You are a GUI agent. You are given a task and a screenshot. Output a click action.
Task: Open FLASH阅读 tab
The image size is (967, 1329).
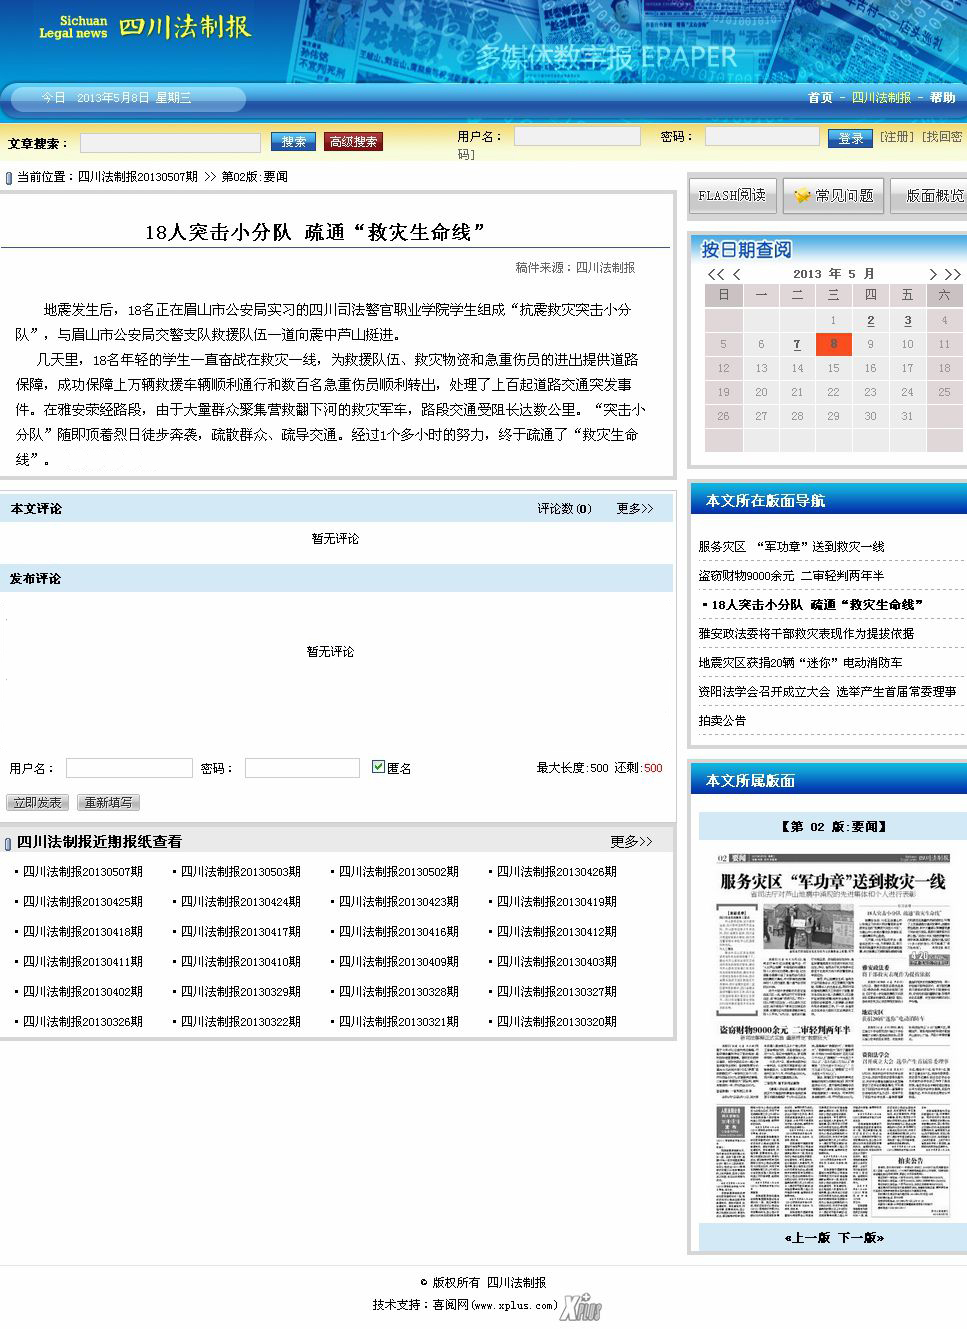pos(732,196)
